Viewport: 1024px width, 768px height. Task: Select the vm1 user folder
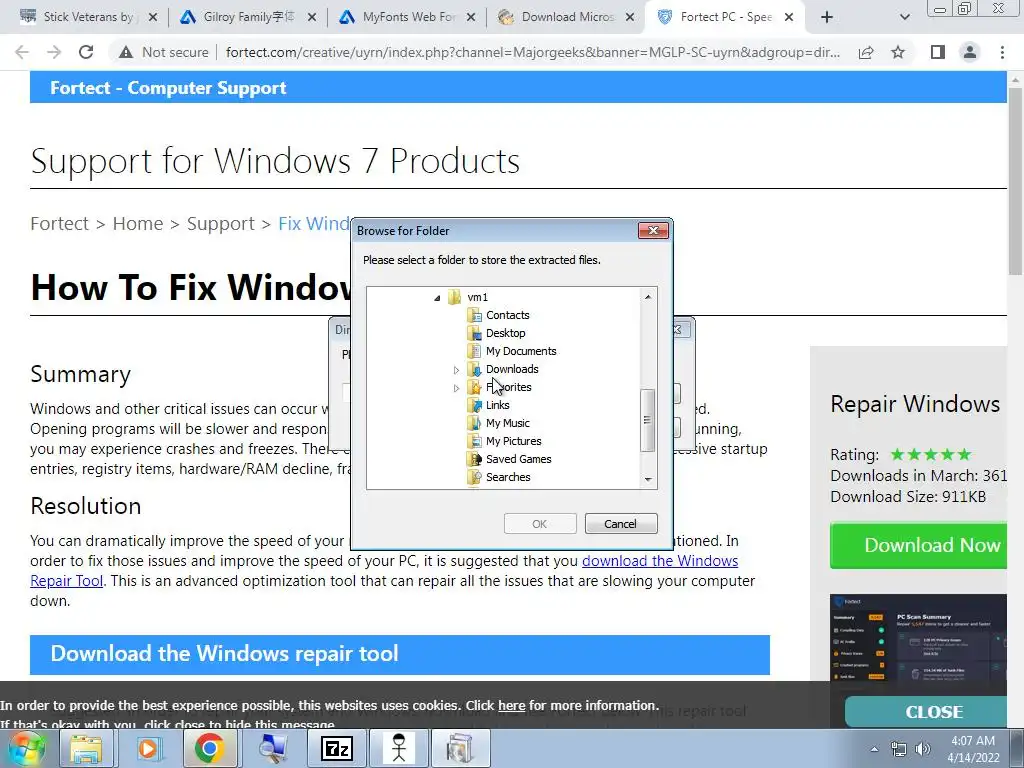pyautogui.click(x=477, y=297)
